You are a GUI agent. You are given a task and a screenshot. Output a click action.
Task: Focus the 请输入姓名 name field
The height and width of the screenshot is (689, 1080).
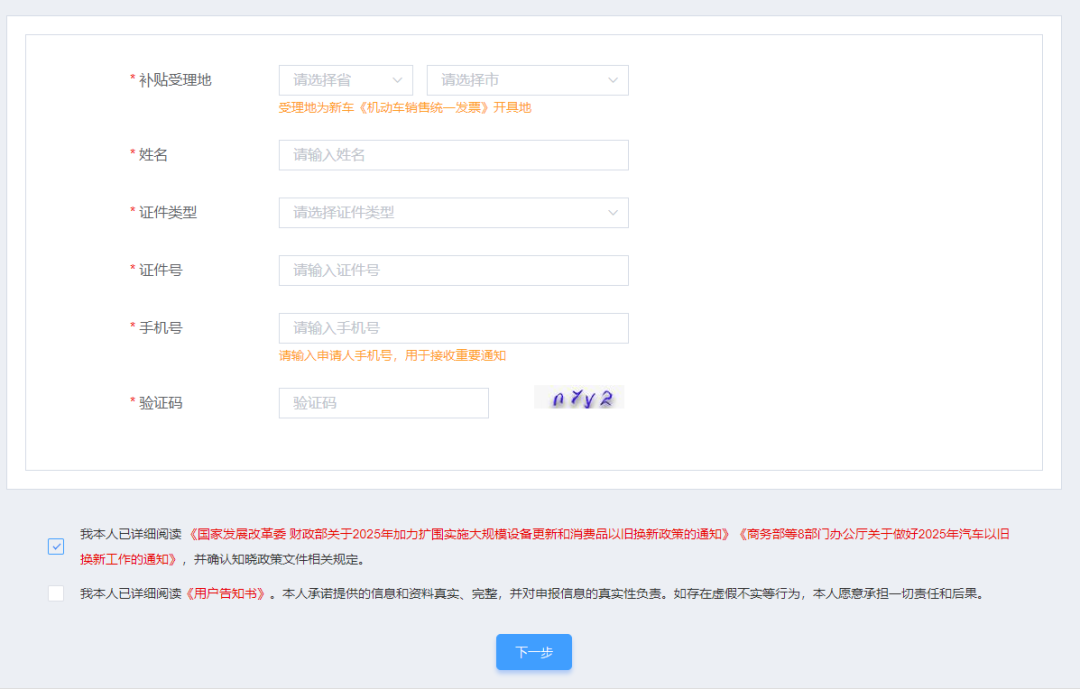453,155
